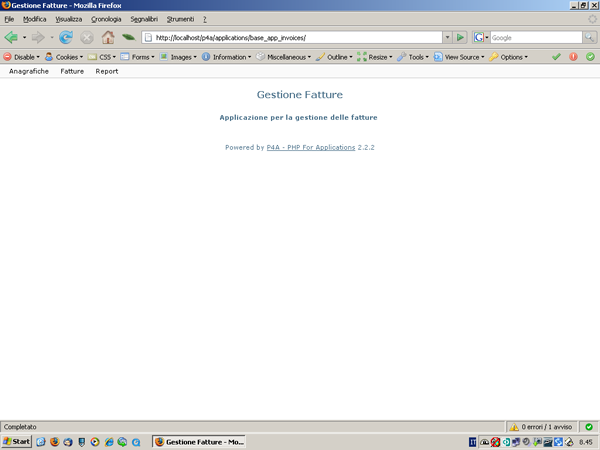Screen dimensions: 600x450
Task: Open the View Source toolbar menu
Action: pos(459,57)
